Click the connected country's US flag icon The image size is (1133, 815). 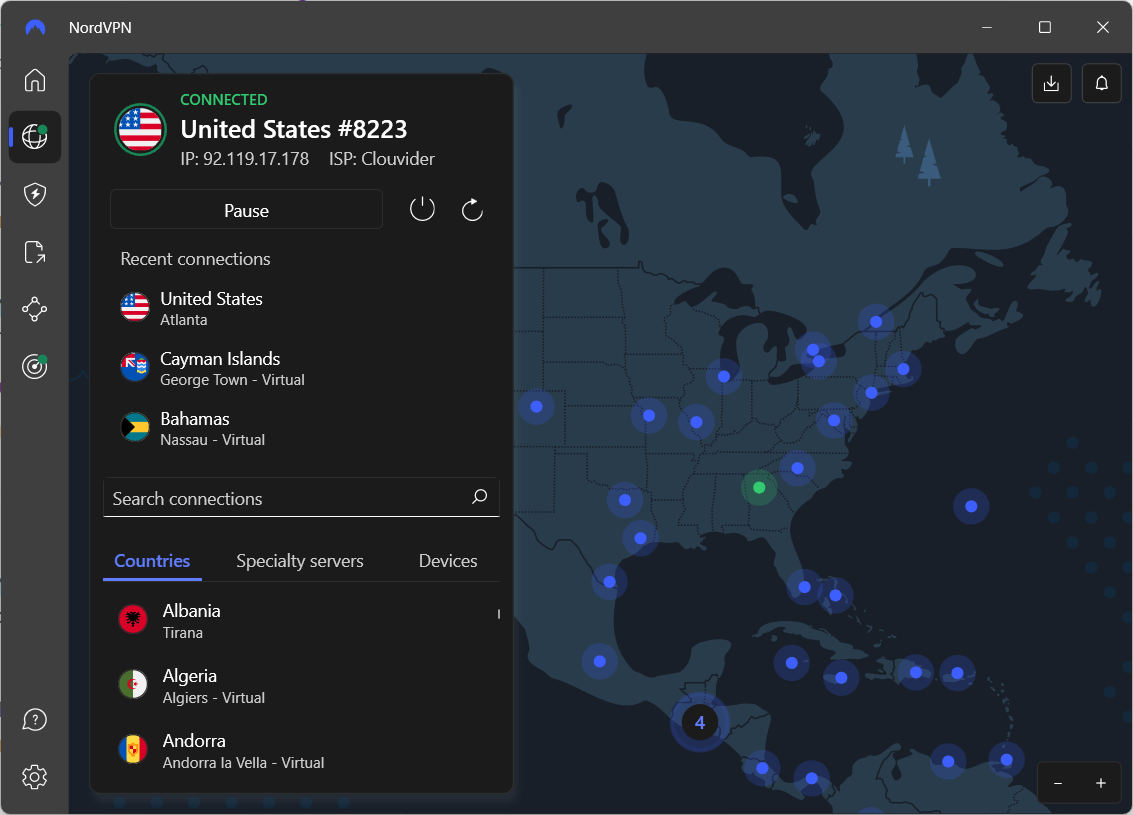(x=140, y=129)
